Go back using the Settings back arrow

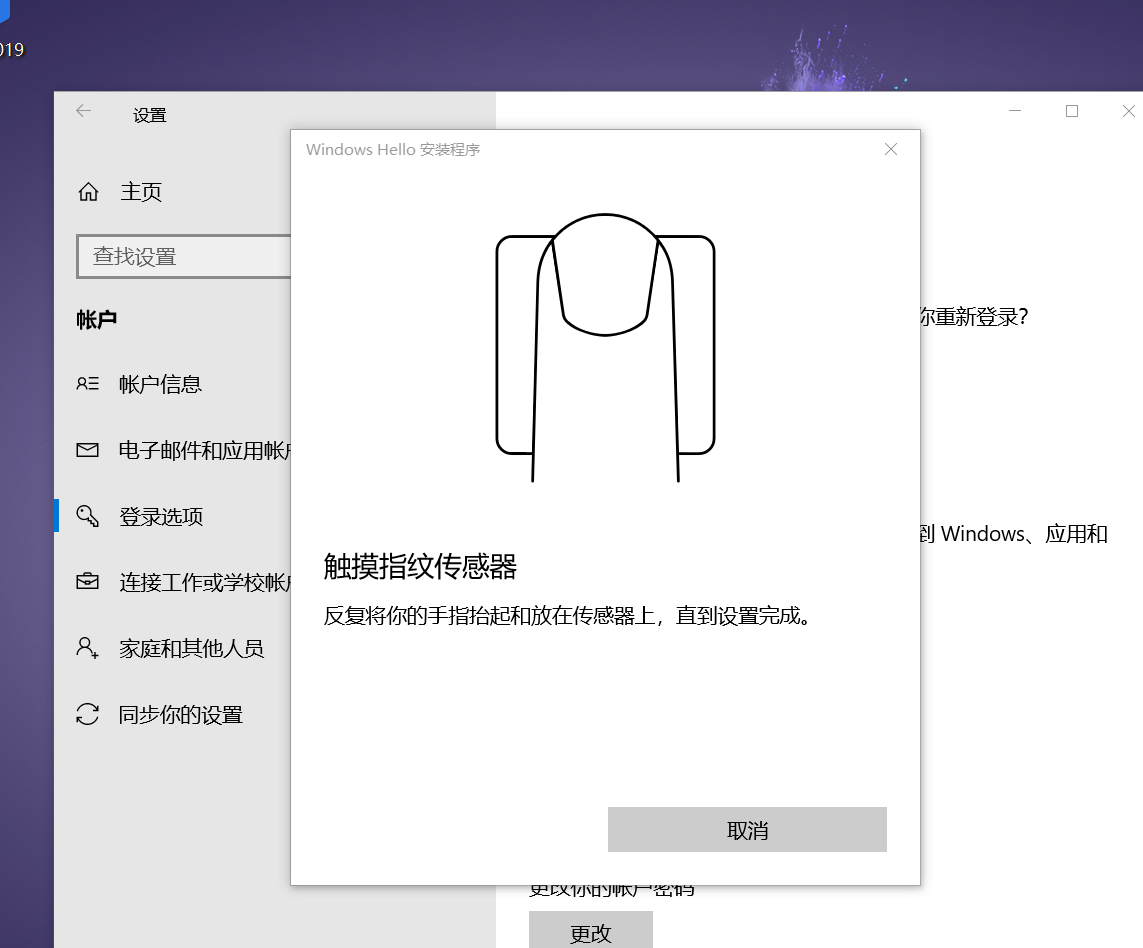(84, 111)
